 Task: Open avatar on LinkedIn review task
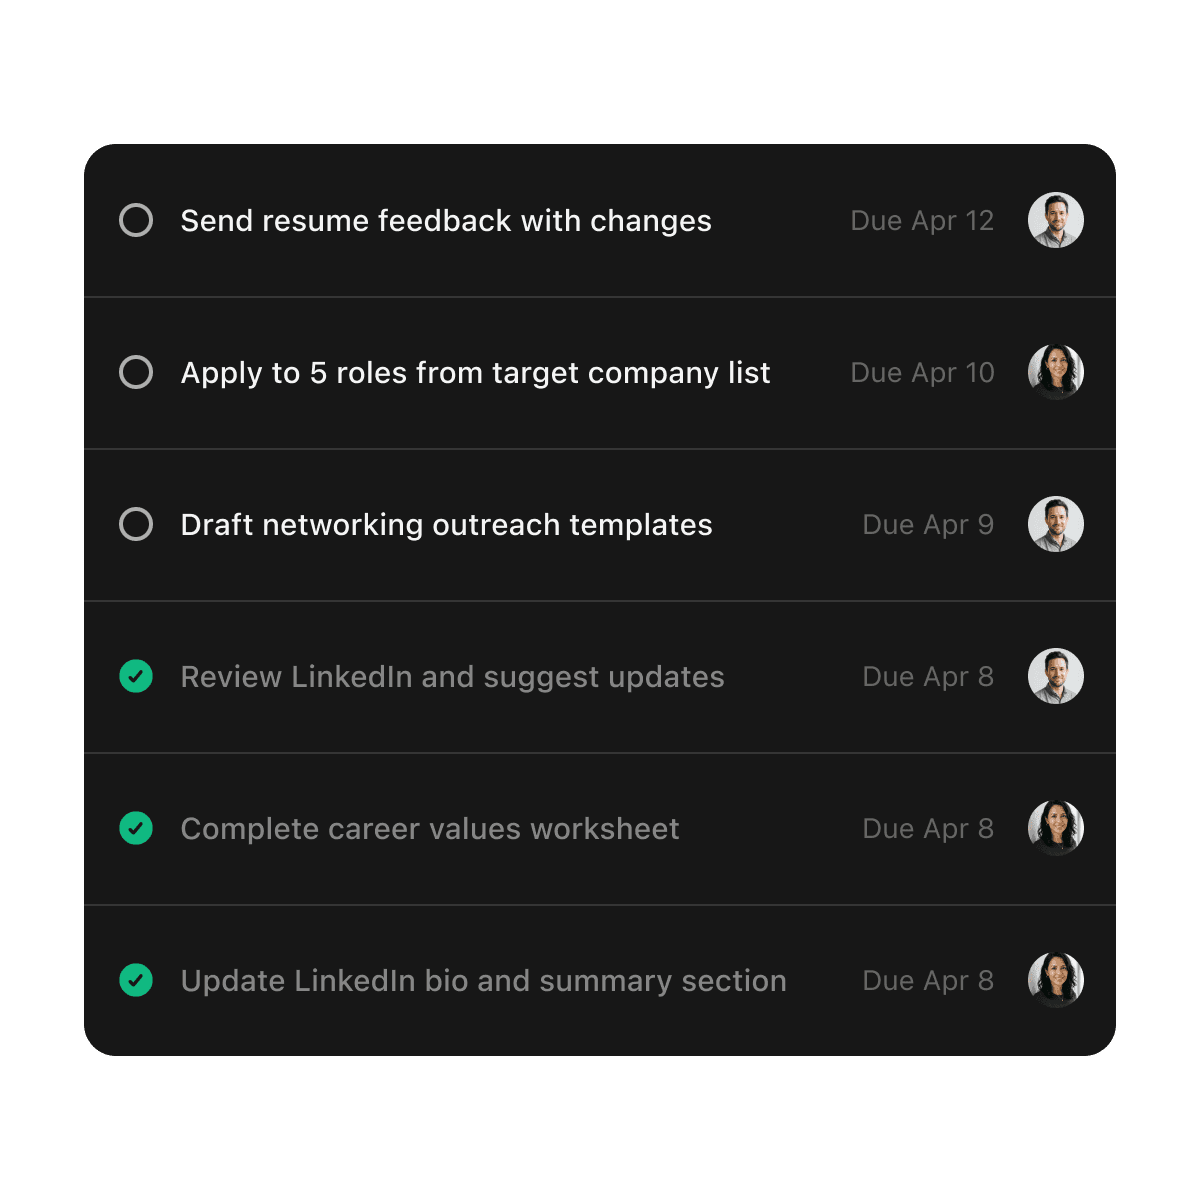1056,676
